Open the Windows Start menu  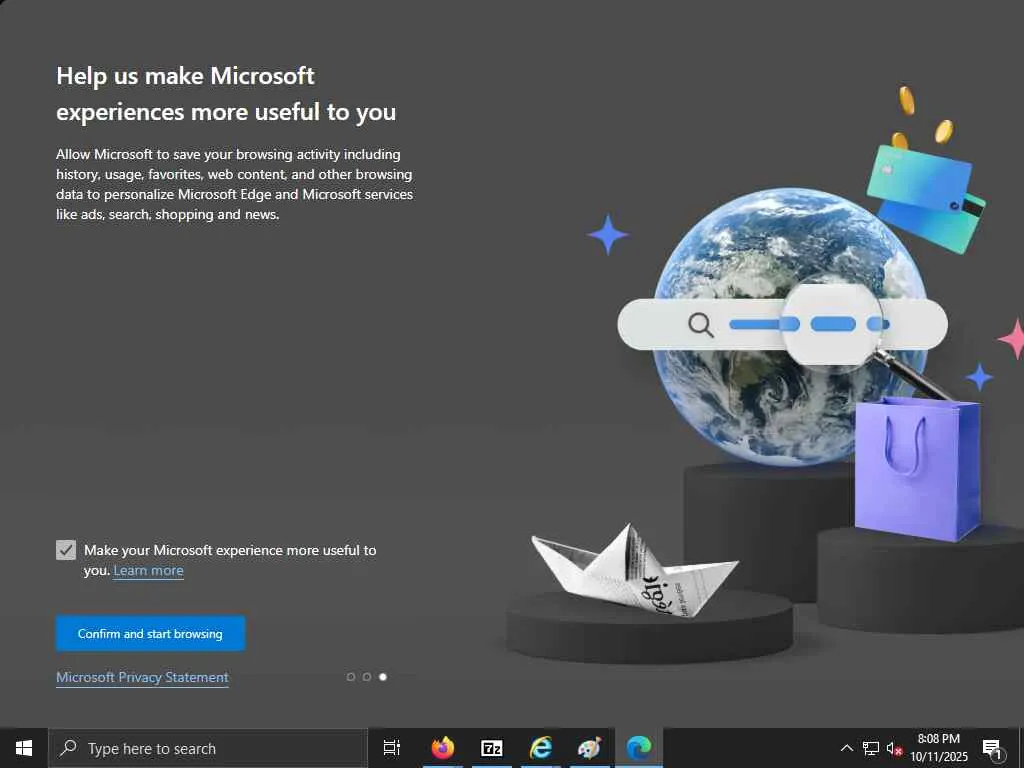pyautogui.click(x=24, y=748)
